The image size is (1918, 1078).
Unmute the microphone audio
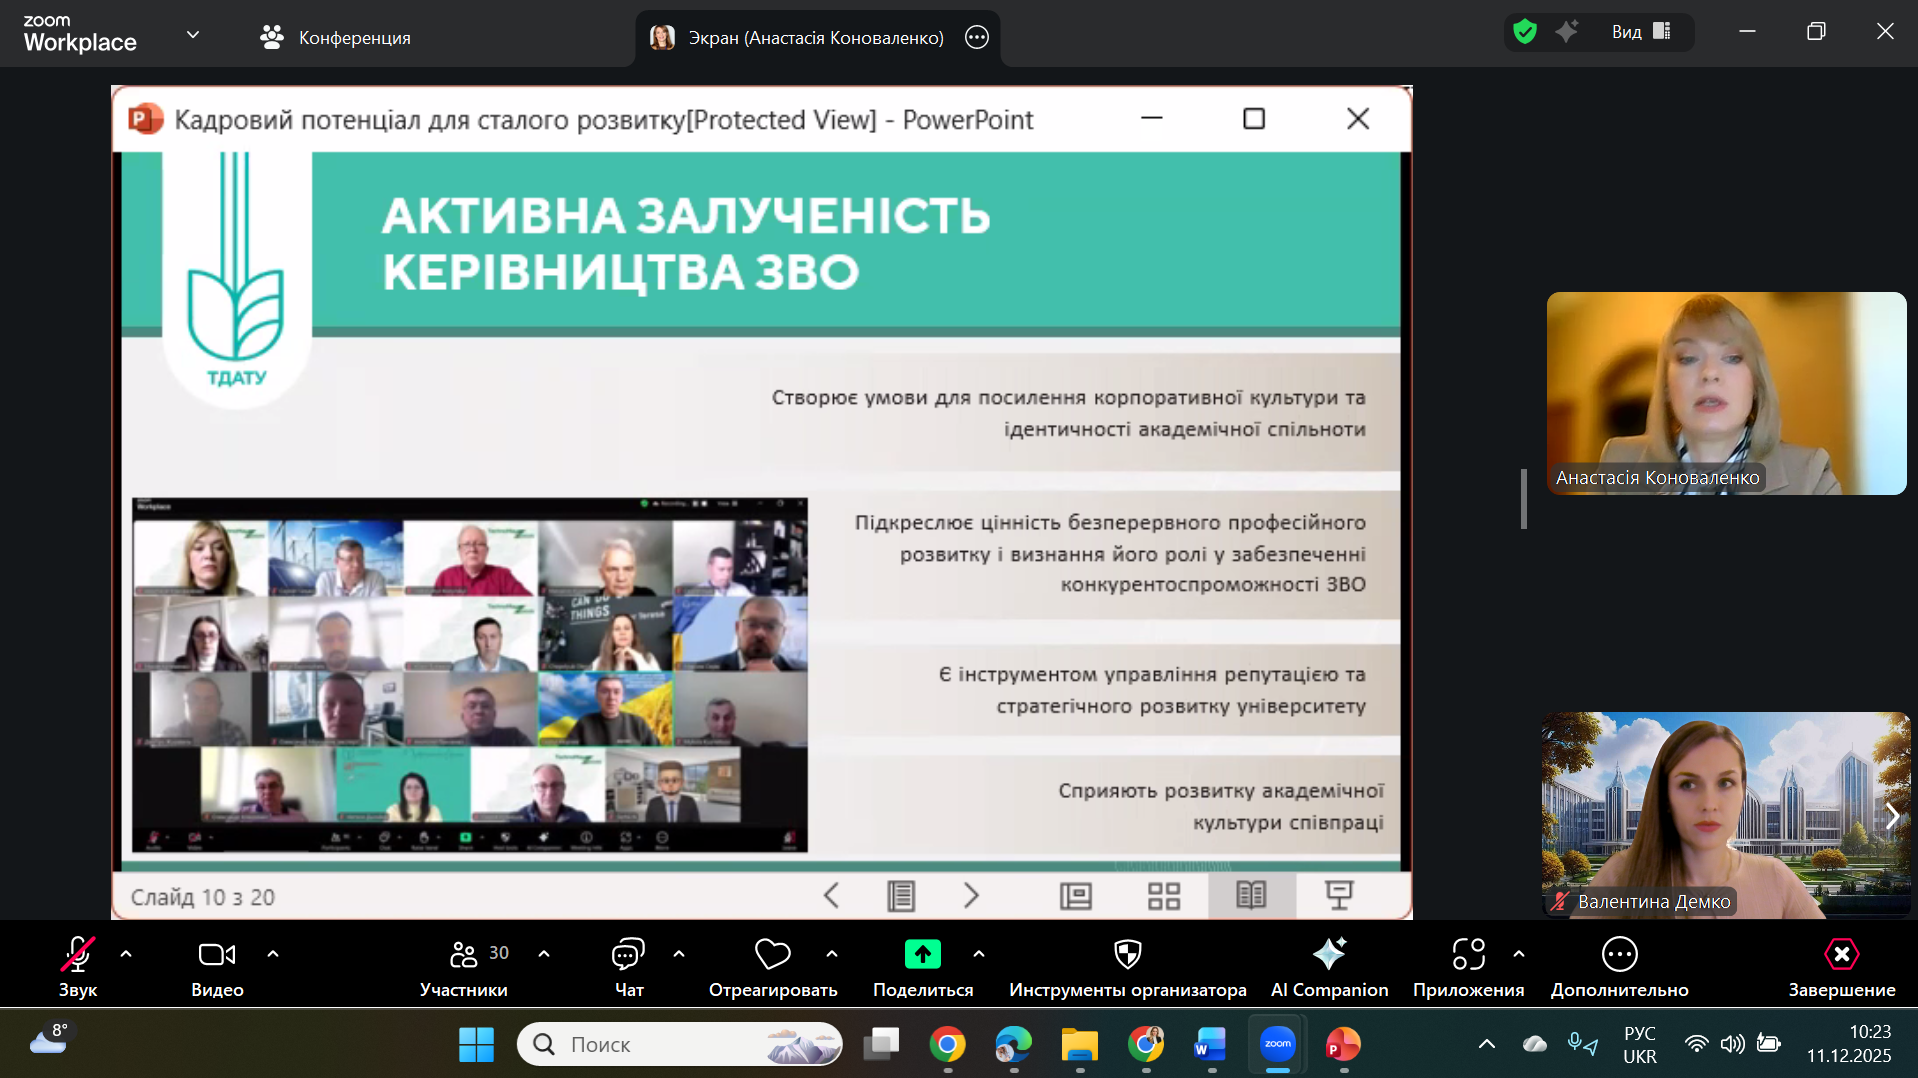coord(78,955)
